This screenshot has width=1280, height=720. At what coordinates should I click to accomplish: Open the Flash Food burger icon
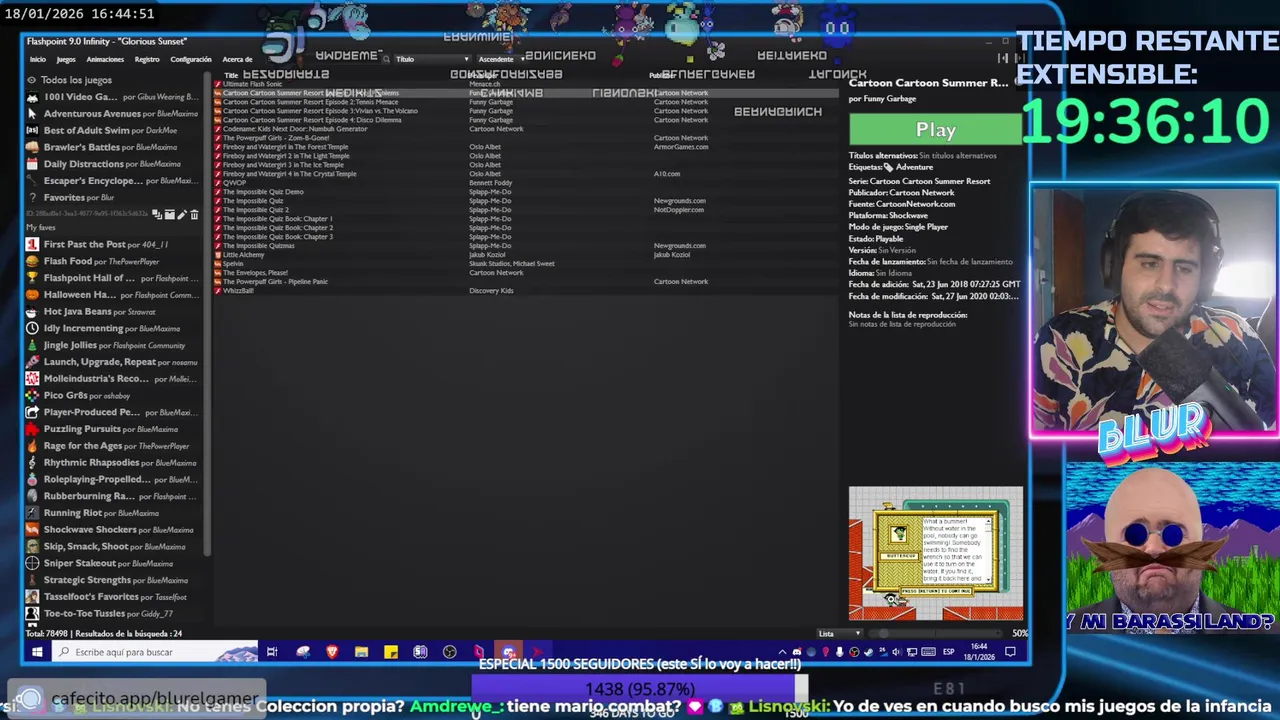click(x=33, y=261)
